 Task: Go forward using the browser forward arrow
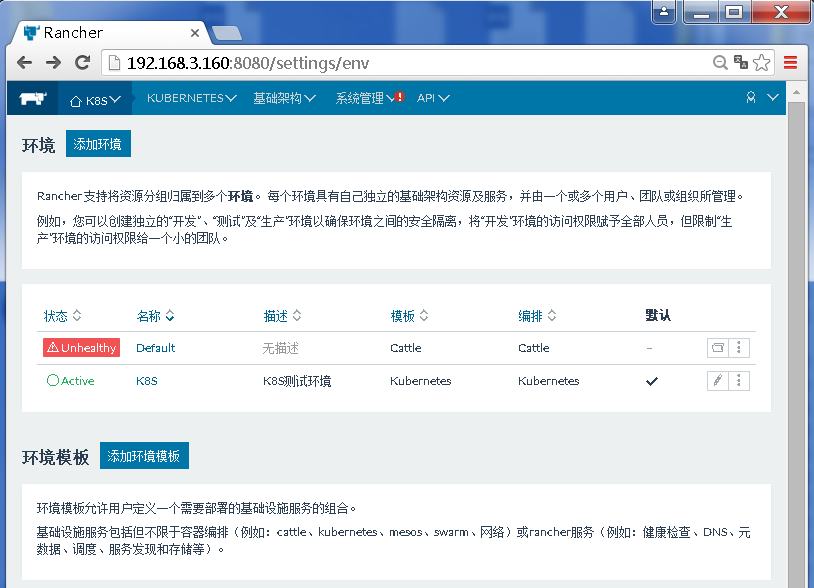pos(53,63)
